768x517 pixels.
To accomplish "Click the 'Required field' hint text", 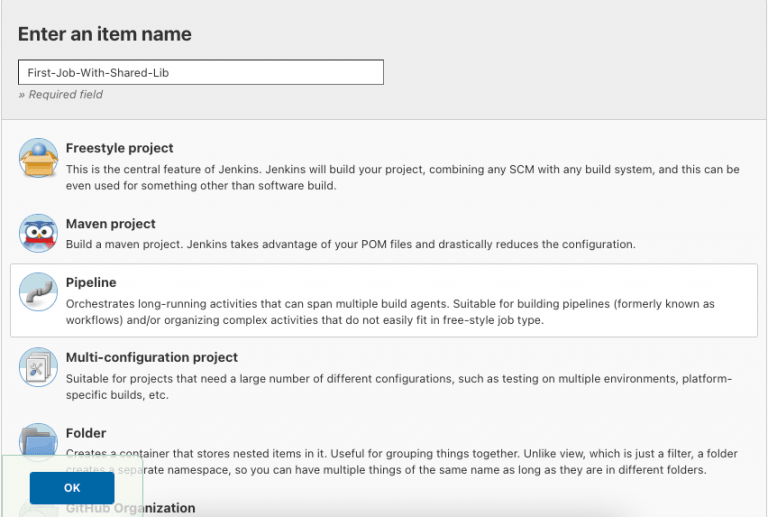I will tap(60, 95).
